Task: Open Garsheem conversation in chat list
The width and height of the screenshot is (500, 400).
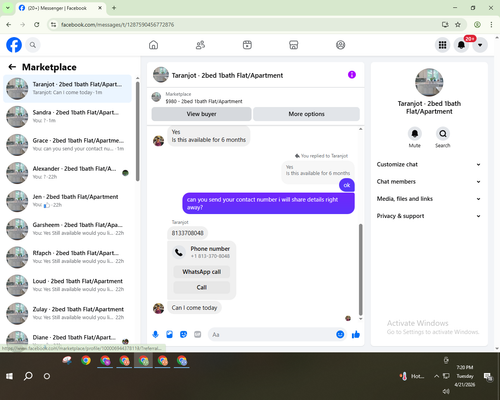Action: 67,229
